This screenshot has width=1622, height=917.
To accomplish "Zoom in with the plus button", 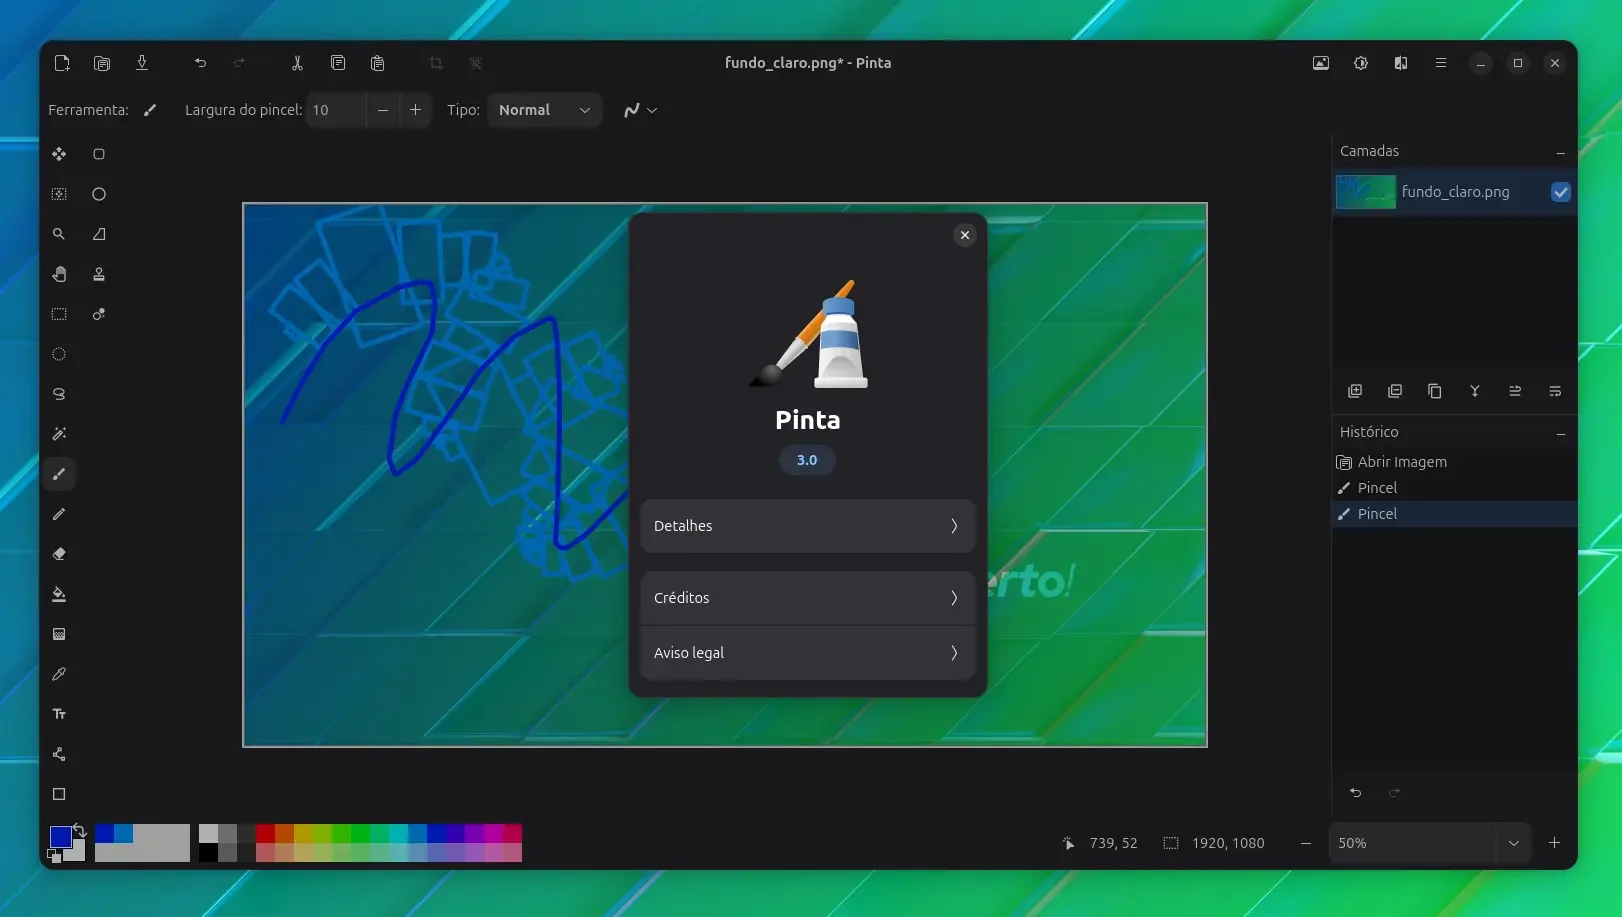I will (1554, 843).
